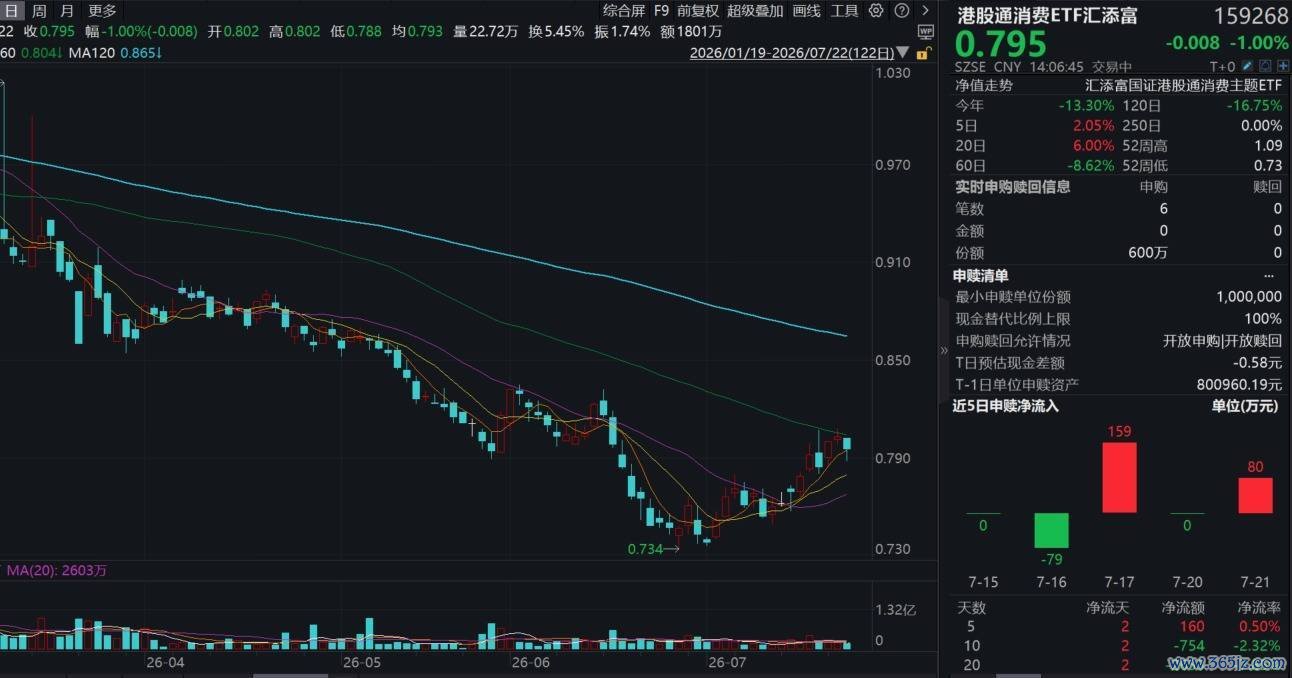Click the date range 2026/01/19-2026/07/22 text

pos(791,52)
